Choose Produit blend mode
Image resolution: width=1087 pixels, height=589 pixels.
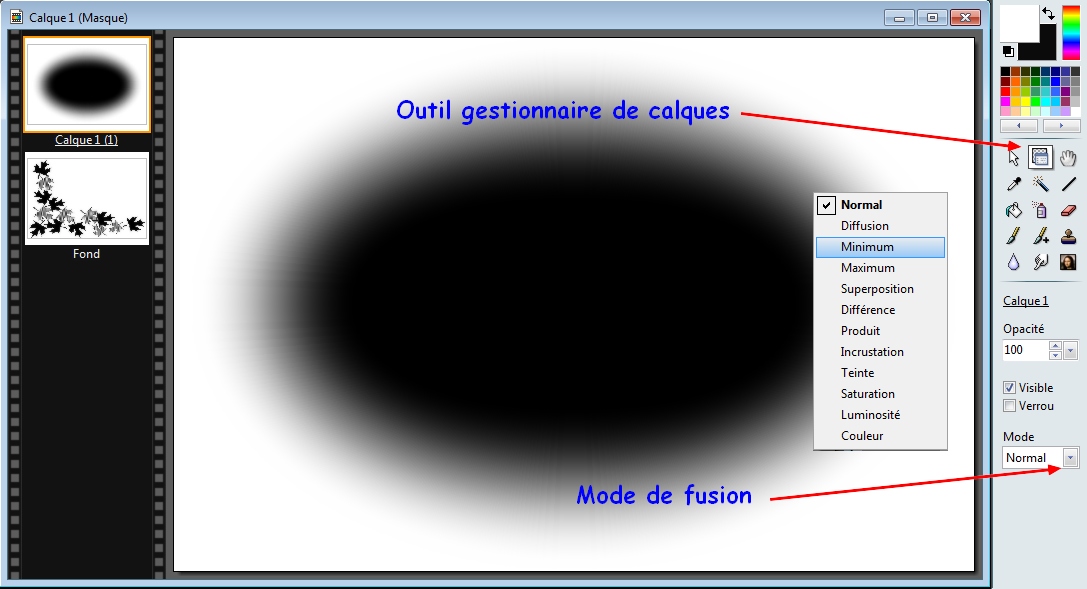click(x=880, y=331)
